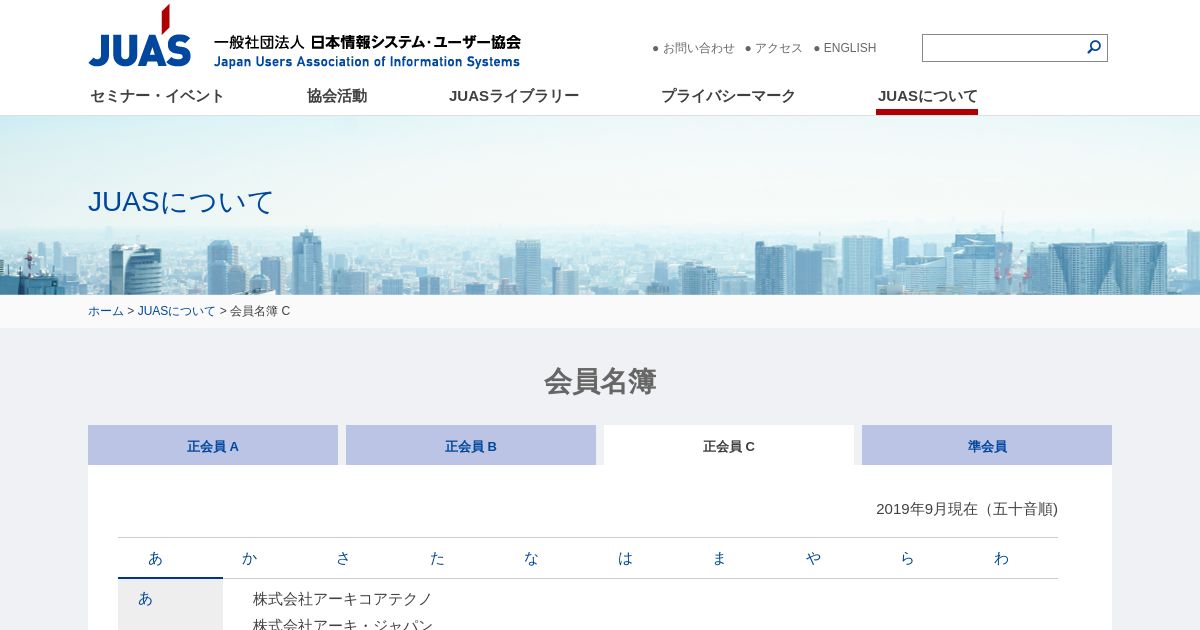Switch to the 正会員 A tab

213,445
